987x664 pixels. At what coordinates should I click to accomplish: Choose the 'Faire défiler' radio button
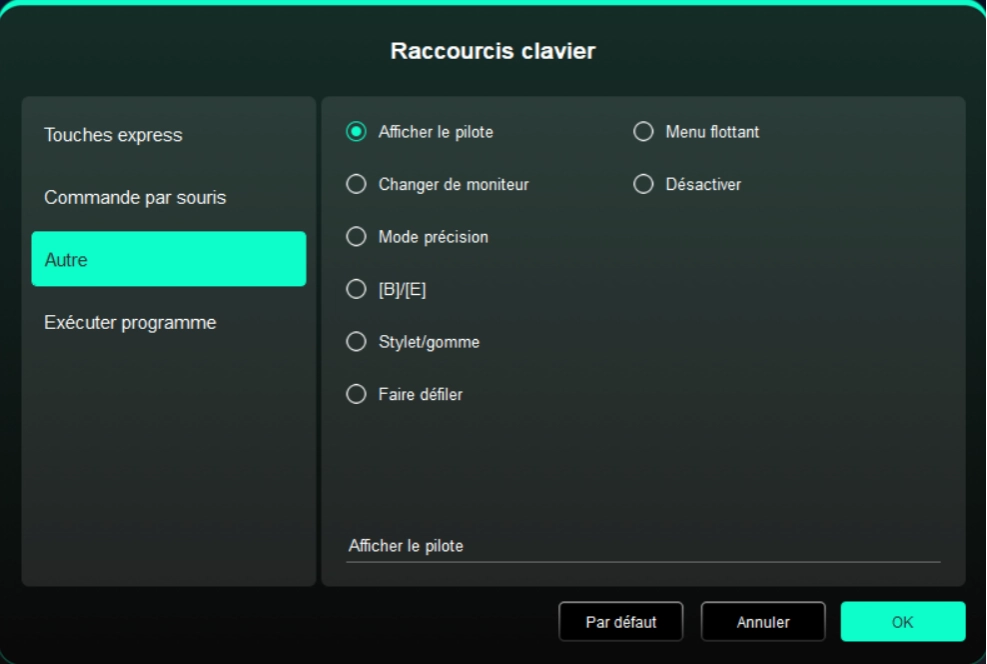pyautogui.click(x=356, y=394)
